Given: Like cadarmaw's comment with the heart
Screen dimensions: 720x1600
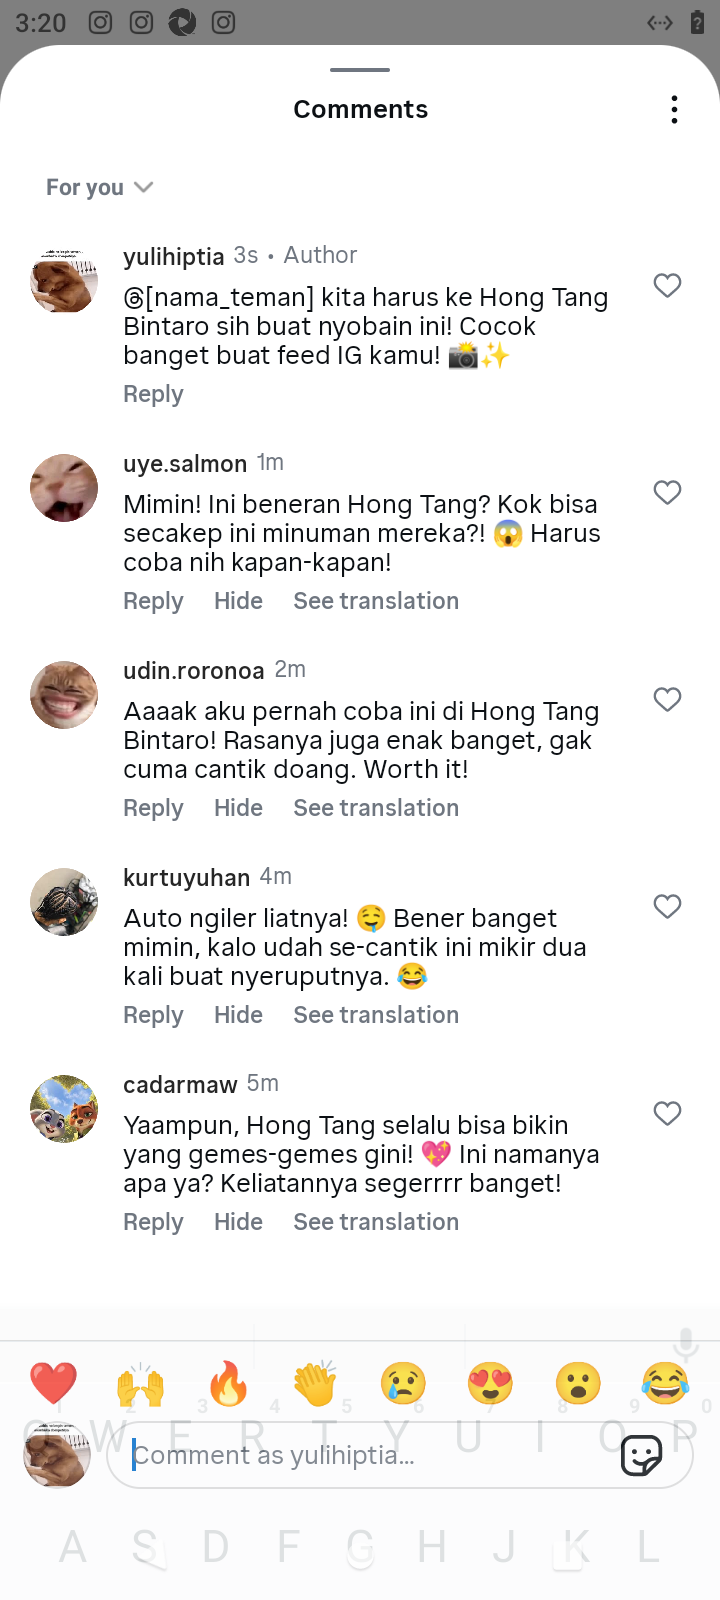Looking at the screenshot, I should pyautogui.click(x=667, y=1113).
